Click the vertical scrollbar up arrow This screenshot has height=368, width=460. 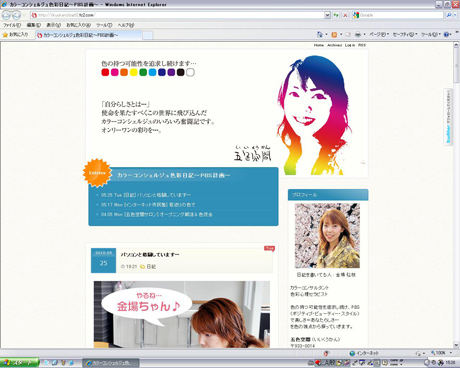456,46
